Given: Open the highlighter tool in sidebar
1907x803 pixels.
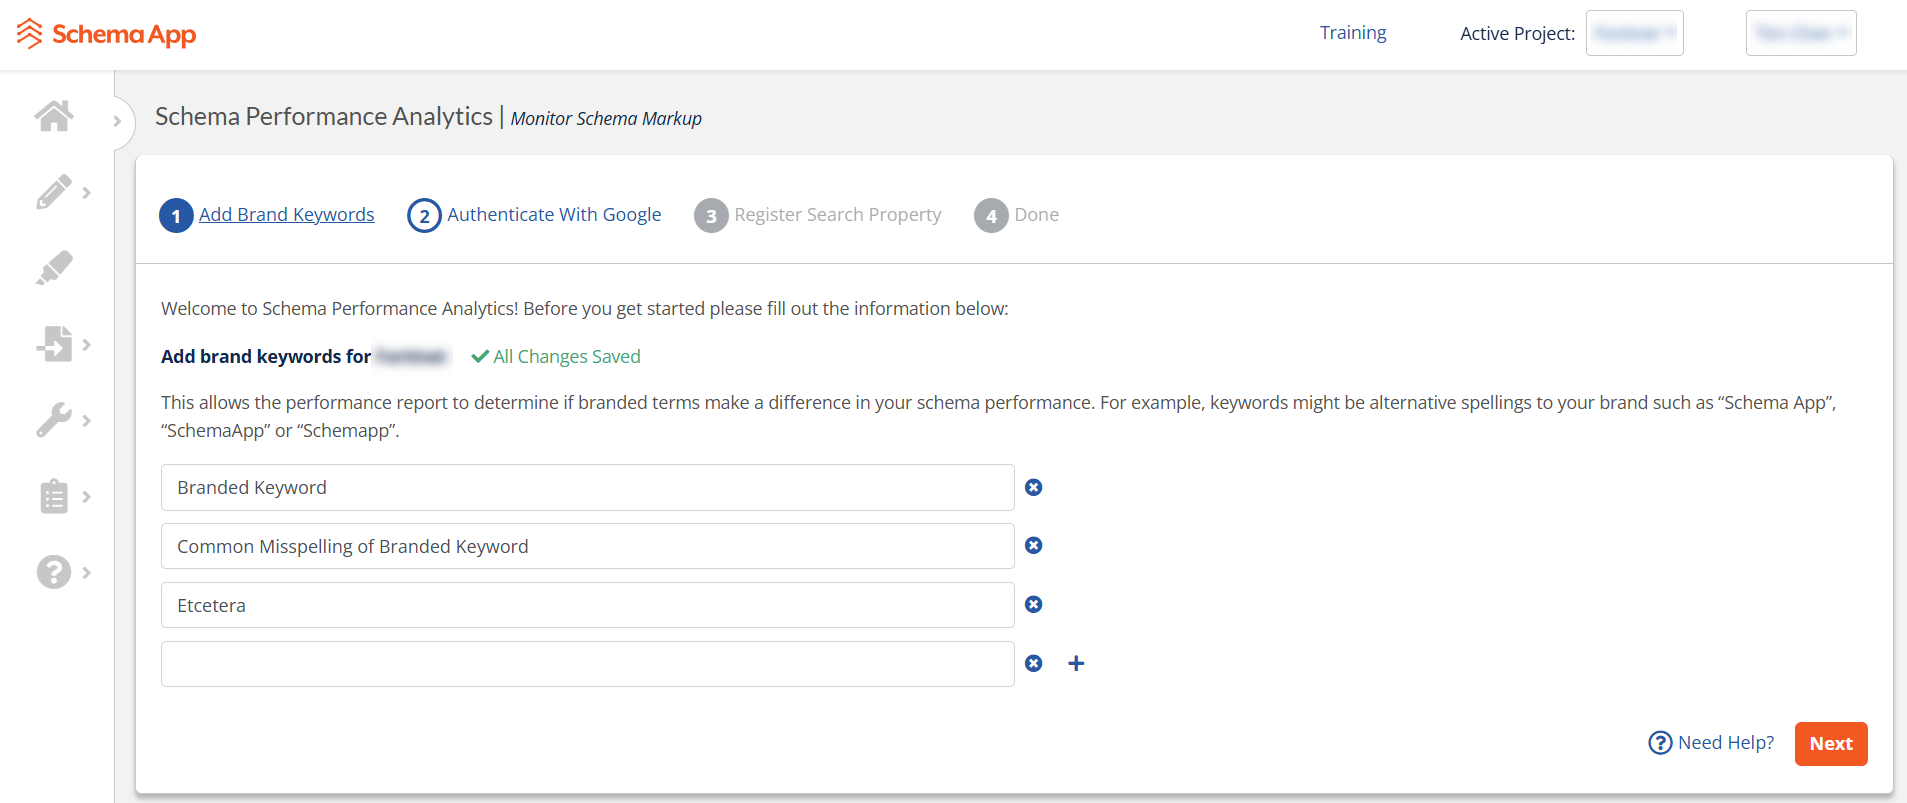Looking at the screenshot, I should click(x=54, y=268).
